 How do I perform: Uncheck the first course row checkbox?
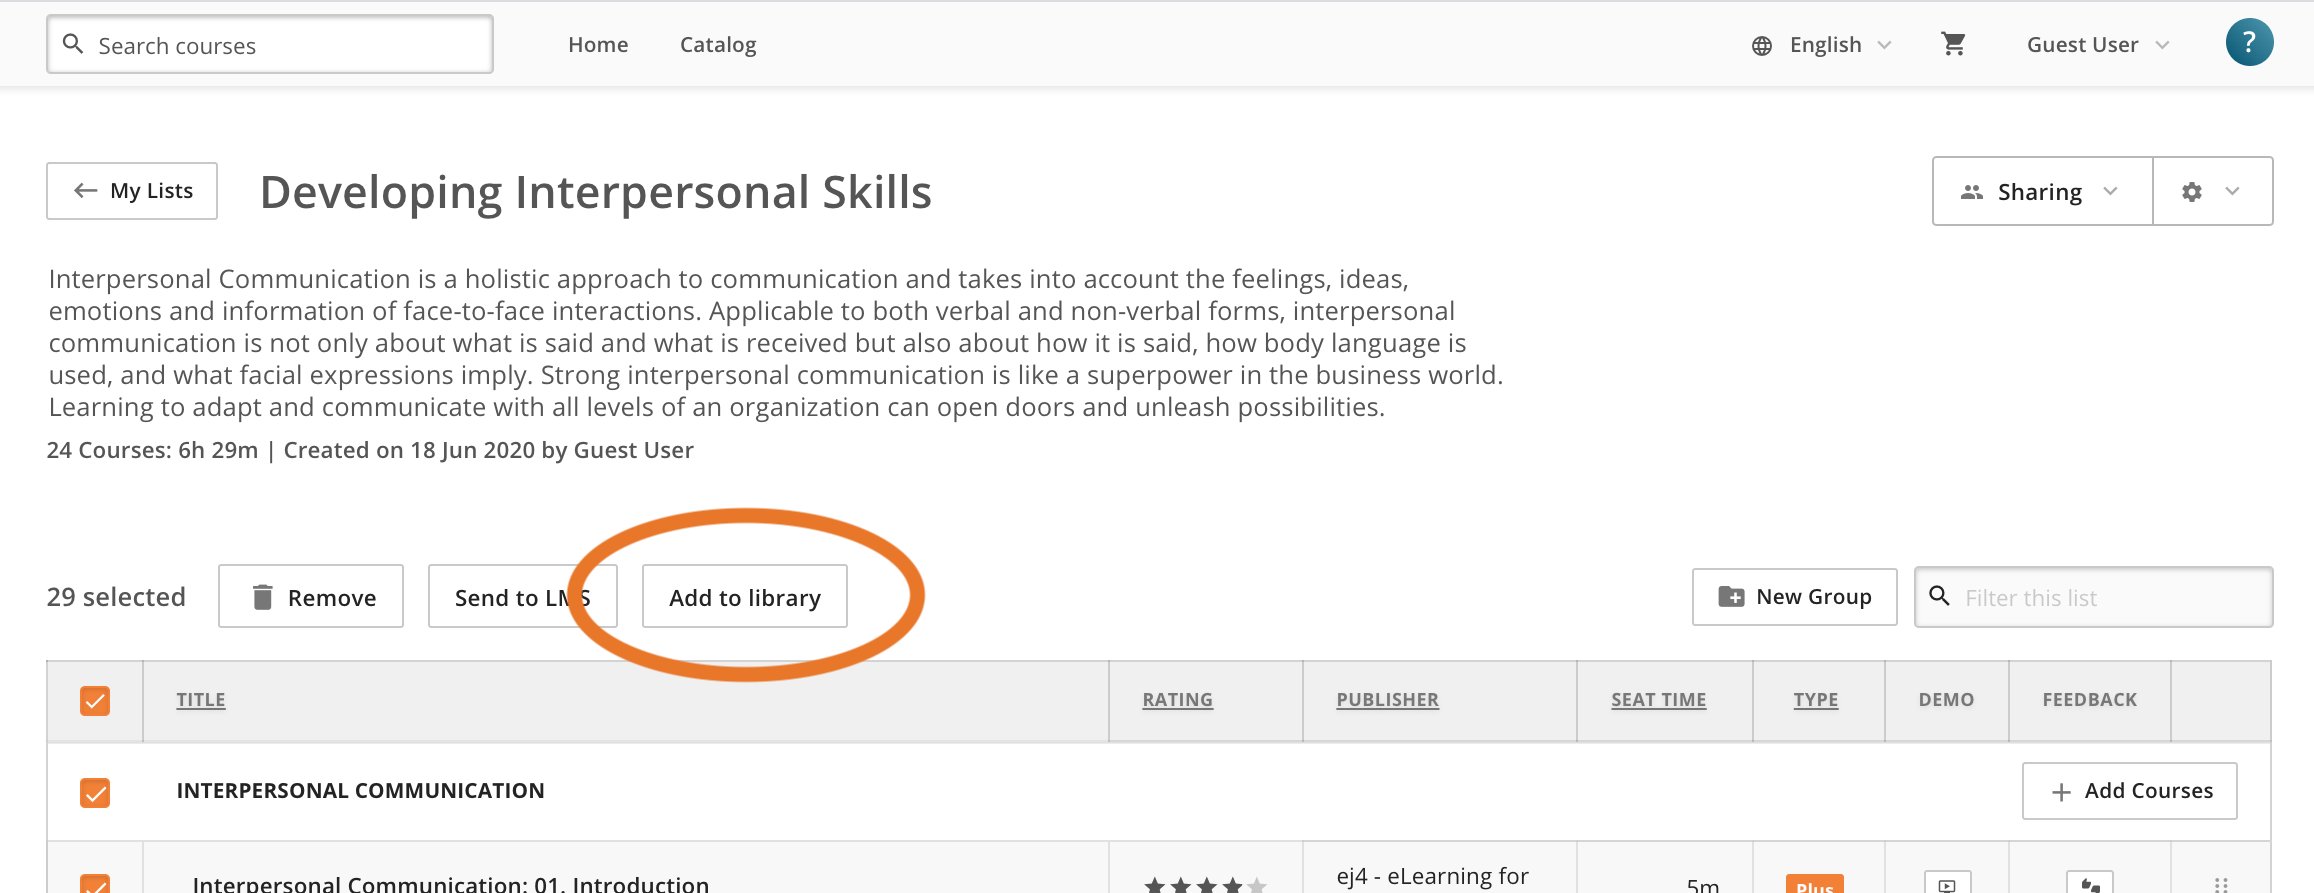tap(95, 884)
